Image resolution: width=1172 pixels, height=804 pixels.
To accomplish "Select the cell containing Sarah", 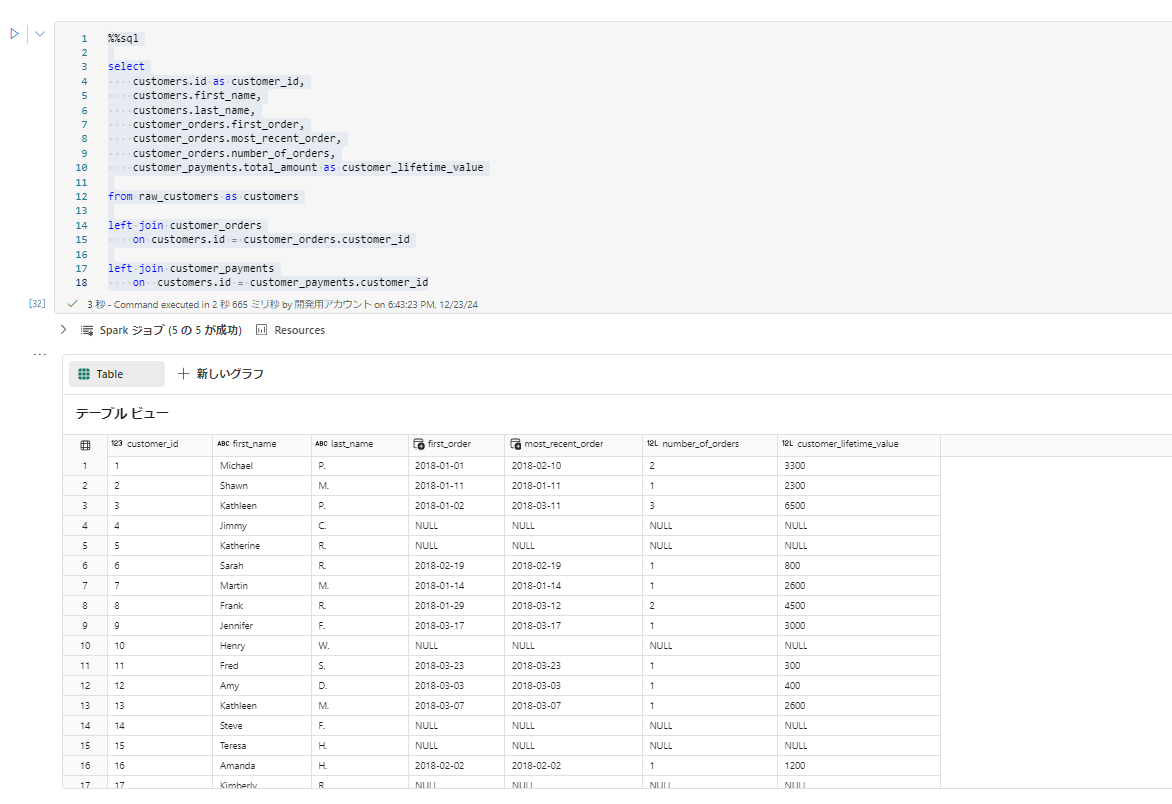I will click(x=262, y=566).
